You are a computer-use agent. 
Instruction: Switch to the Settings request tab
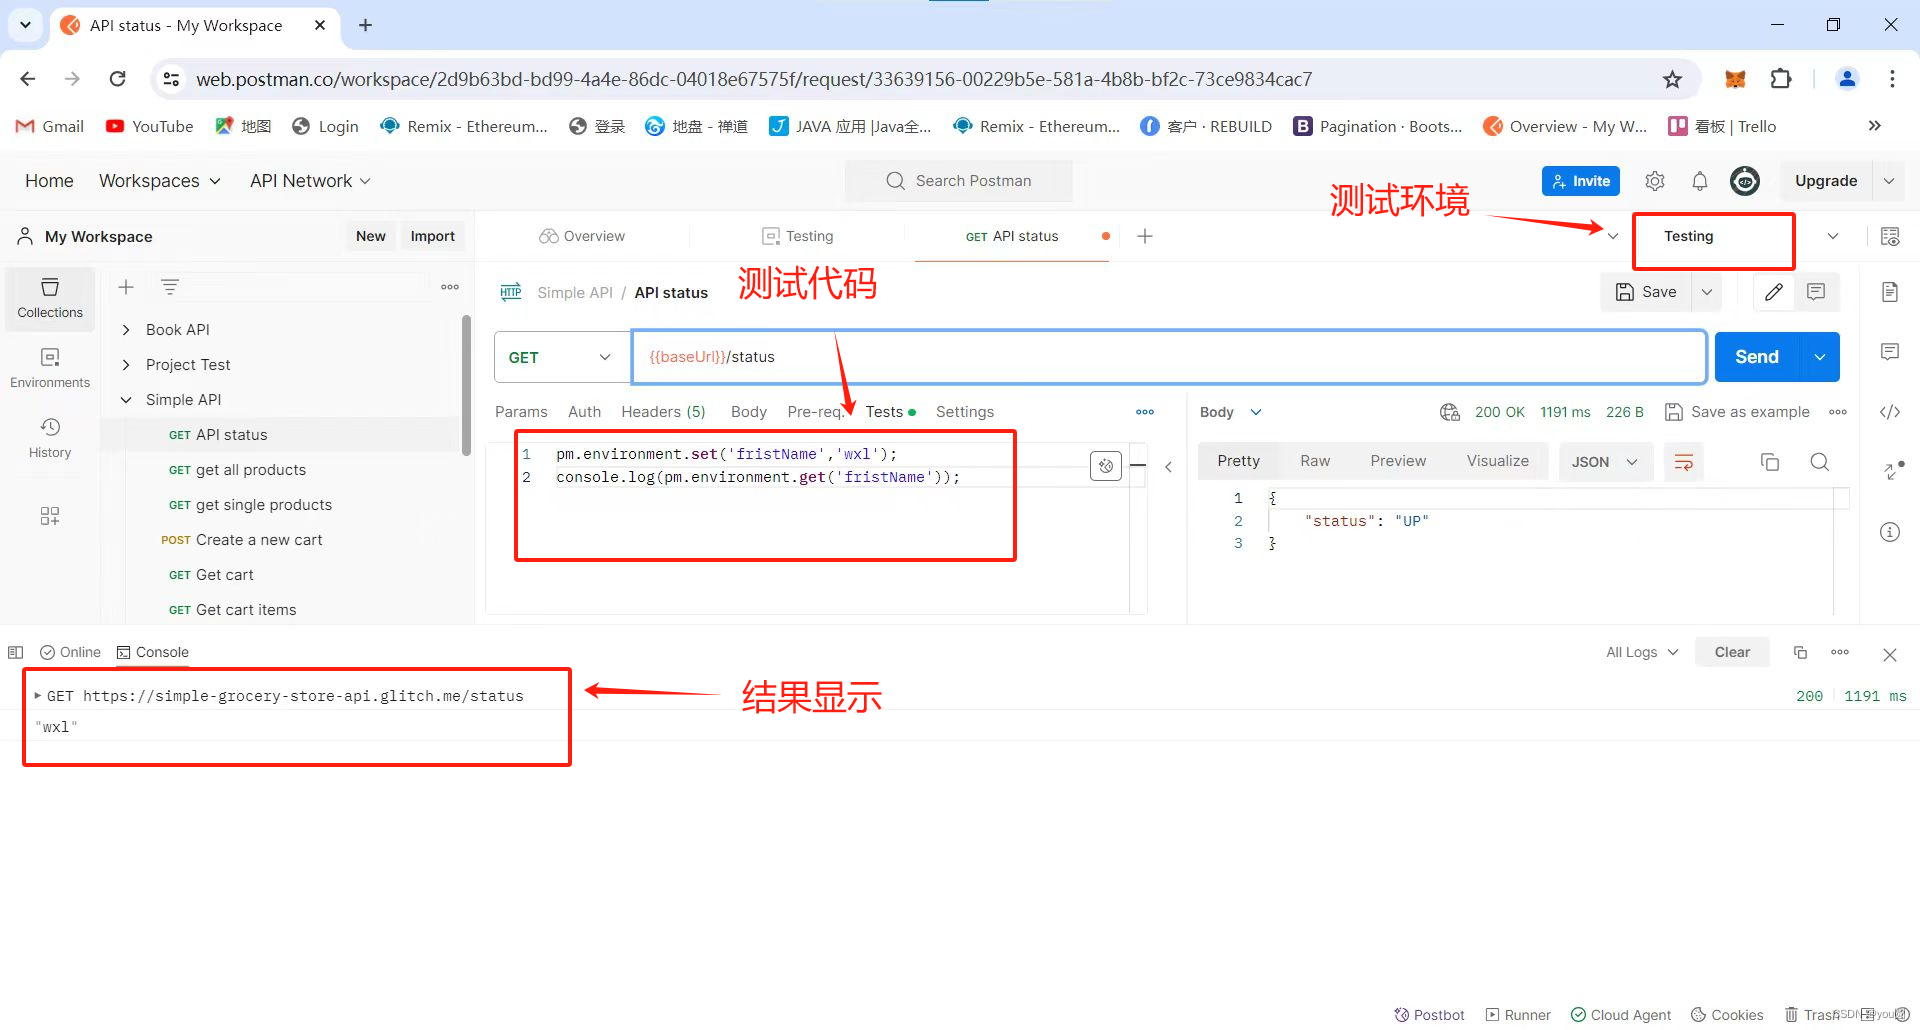(x=965, y=412)
